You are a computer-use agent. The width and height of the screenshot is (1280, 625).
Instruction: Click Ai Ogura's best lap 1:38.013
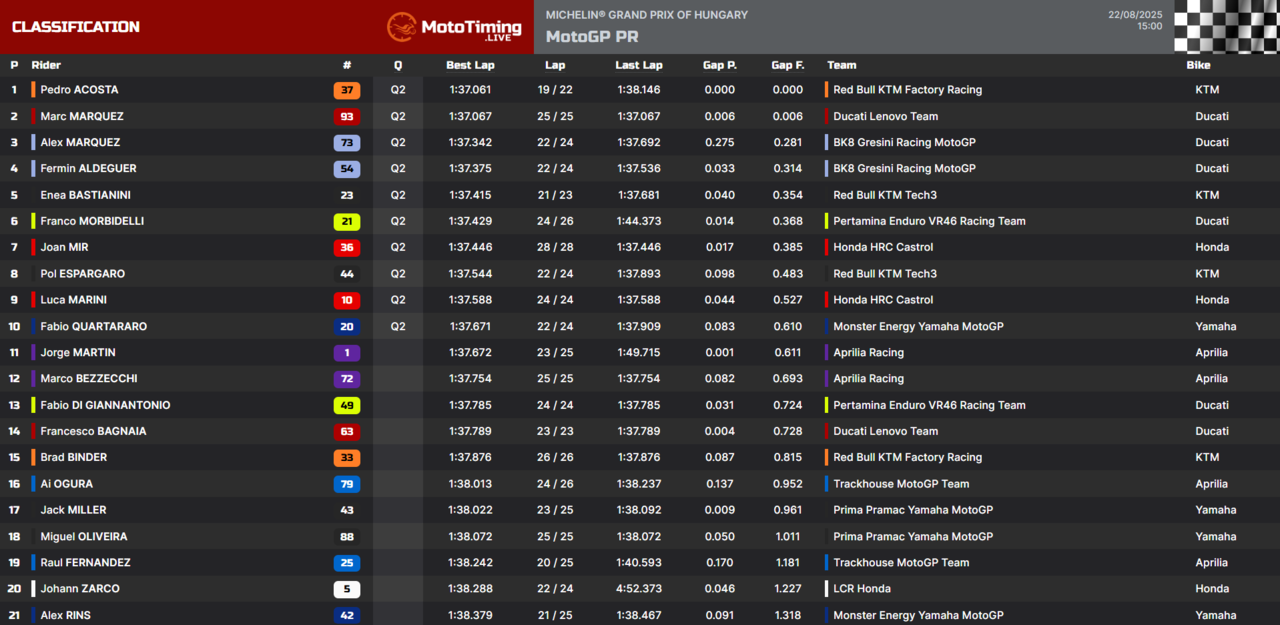(470, 484)
